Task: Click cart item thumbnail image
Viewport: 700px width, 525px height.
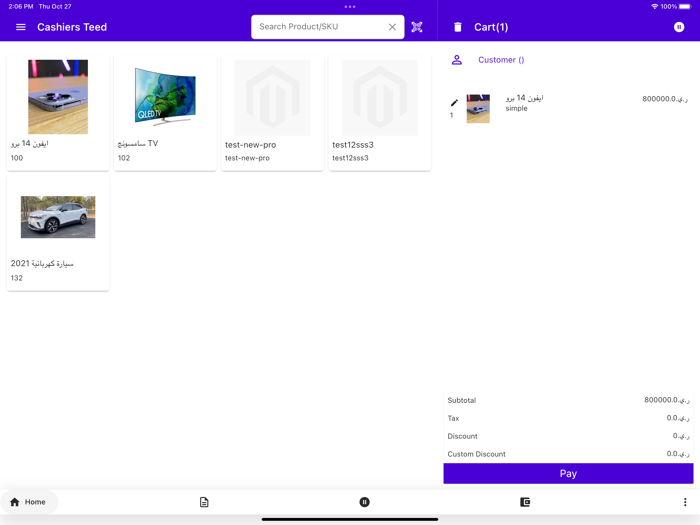Action: pyautogui.click(x=478, y=108)
